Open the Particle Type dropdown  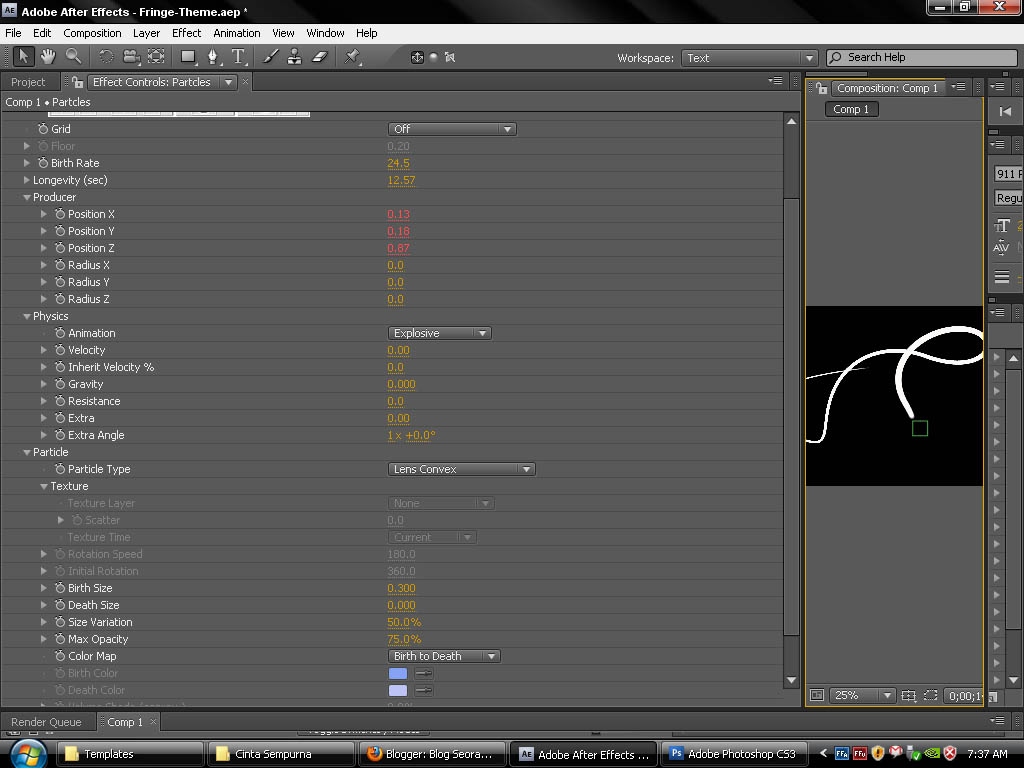pyautogui.click(x=462, y=469)
